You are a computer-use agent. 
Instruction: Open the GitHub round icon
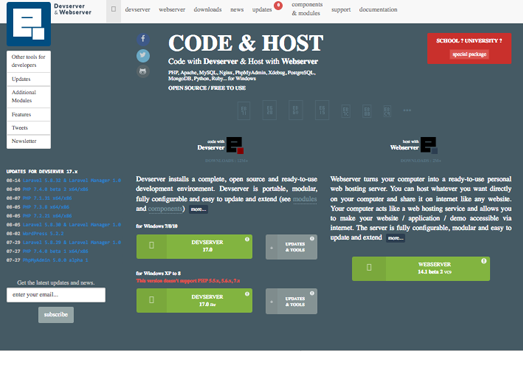pyautogui.click(x=143, y=71)
